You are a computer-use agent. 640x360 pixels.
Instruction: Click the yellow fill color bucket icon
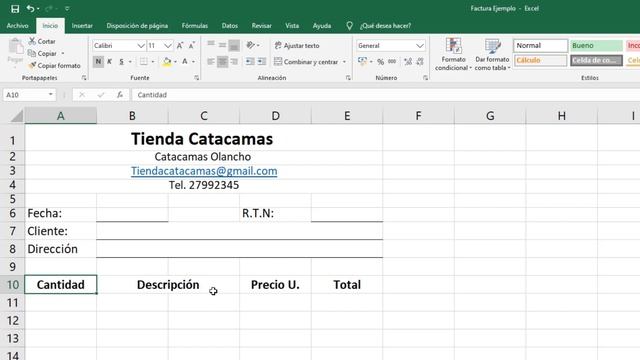167,62
